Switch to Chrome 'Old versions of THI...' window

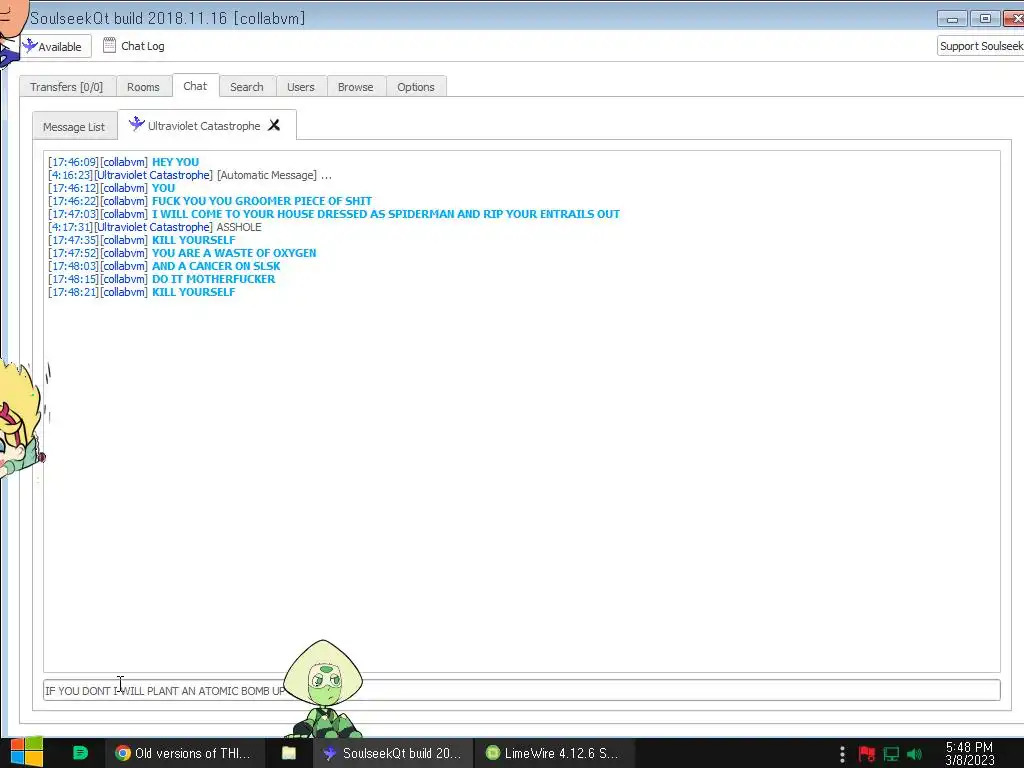(x=185, y=753)
